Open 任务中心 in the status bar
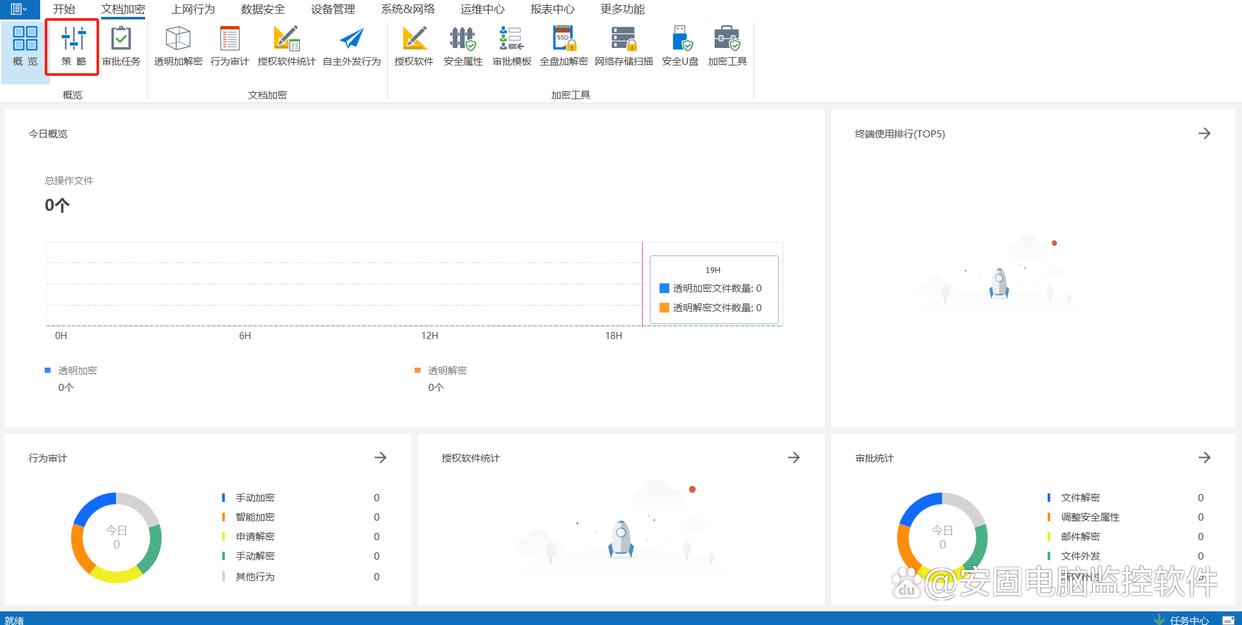Image resolution: width=1242 pixels, height=625 pixels. (1188, 619)
